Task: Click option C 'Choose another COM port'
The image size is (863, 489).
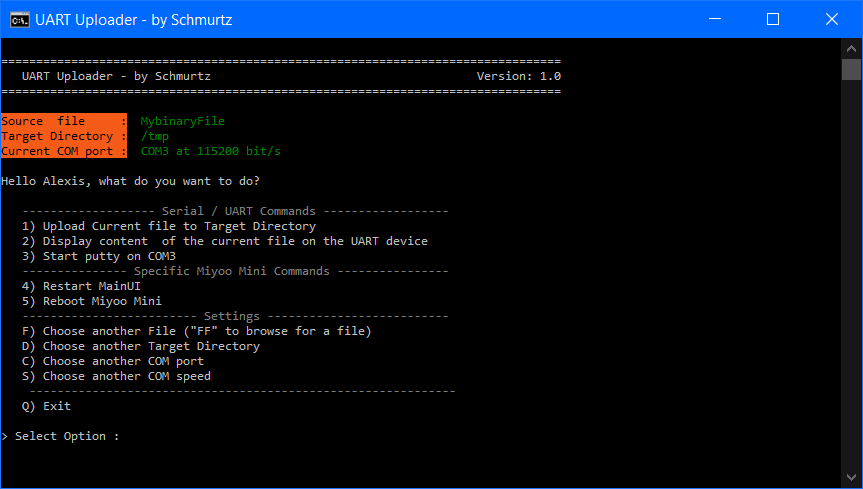Action: coord(113,361)
